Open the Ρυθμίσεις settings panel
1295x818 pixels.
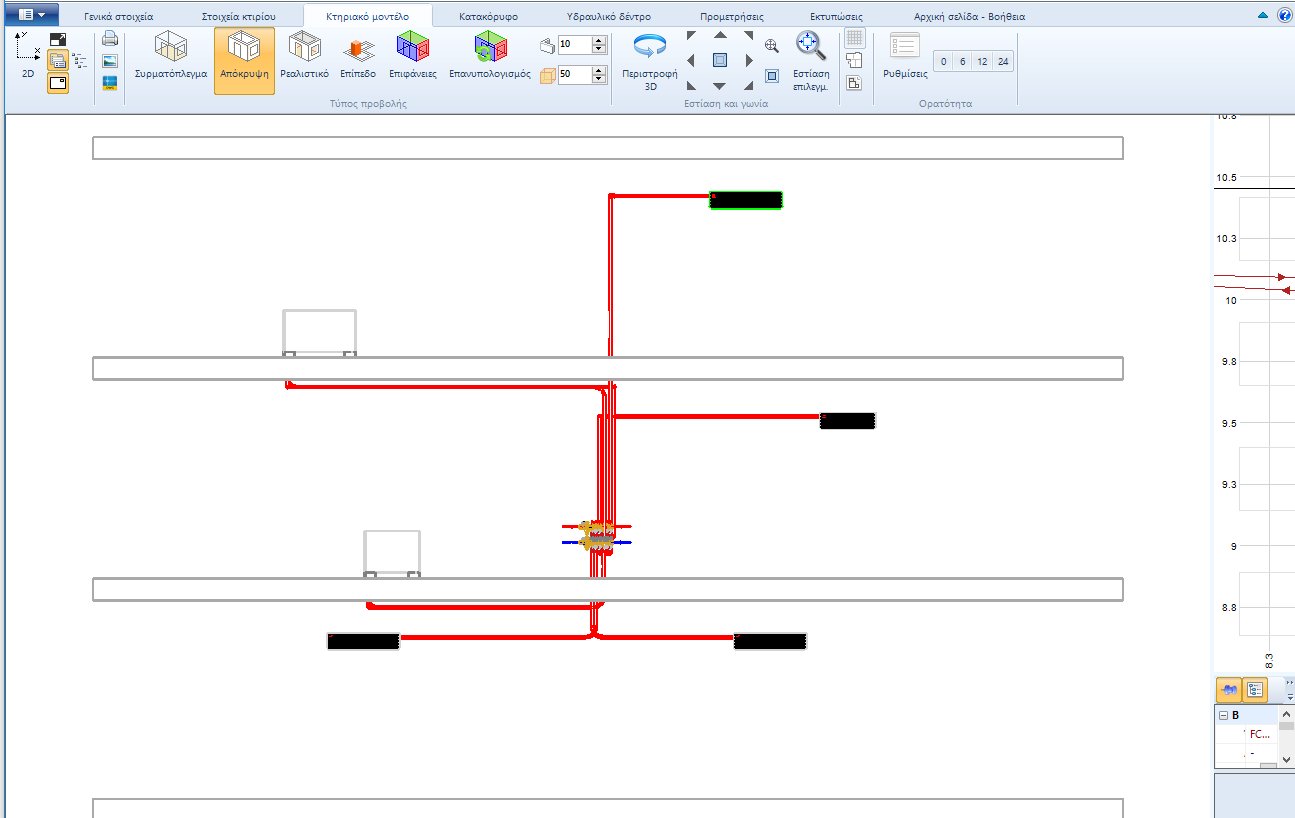[902, 57]
